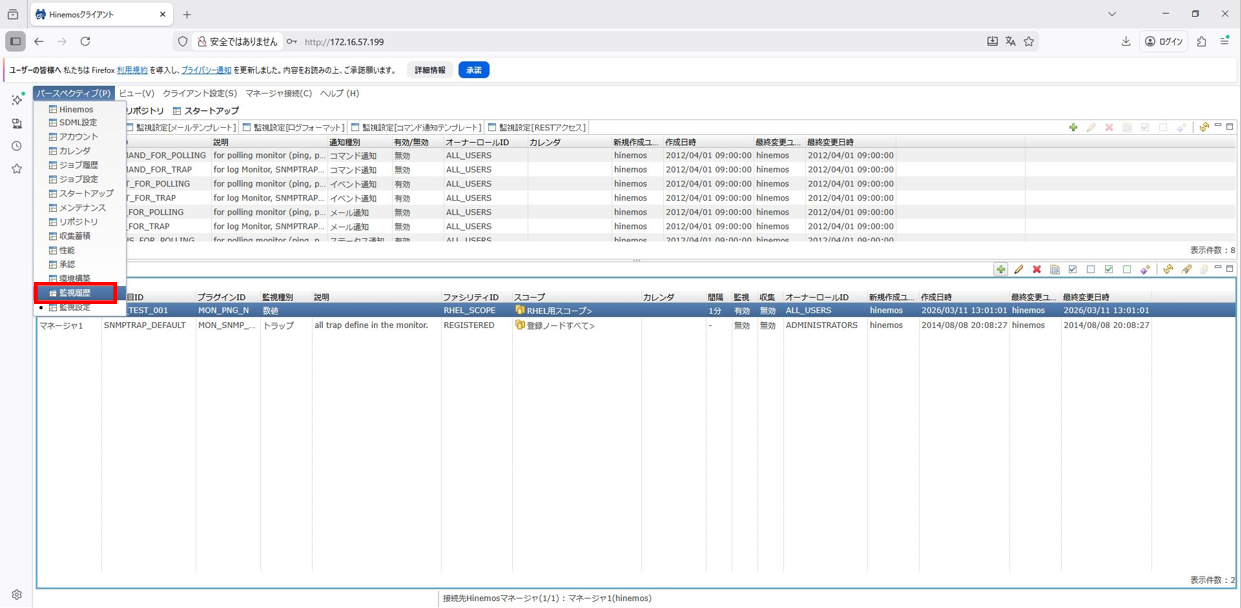Open the ビュー(V) menu
The image size is (1241, 608).
137,93
